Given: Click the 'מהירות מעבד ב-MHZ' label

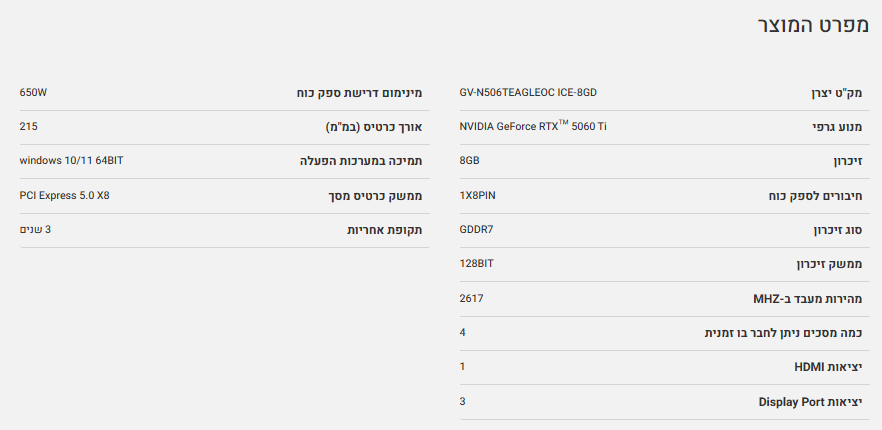Looking at the screenshot, I should (808, 298).
